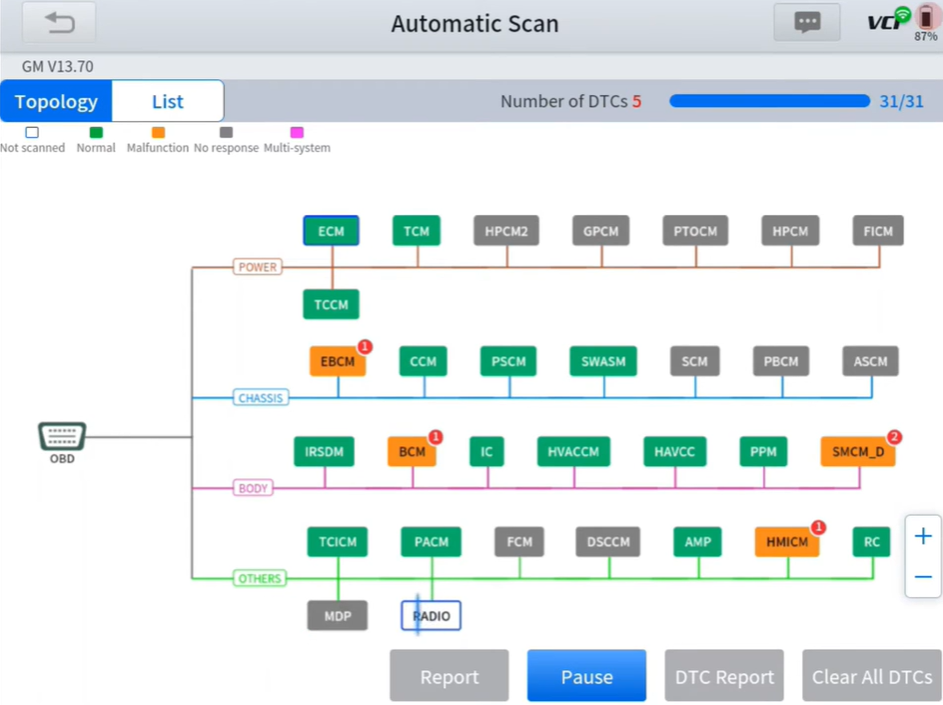Click the BODY bus label
This screenshot has height=705, width=943.
(253, 488)
